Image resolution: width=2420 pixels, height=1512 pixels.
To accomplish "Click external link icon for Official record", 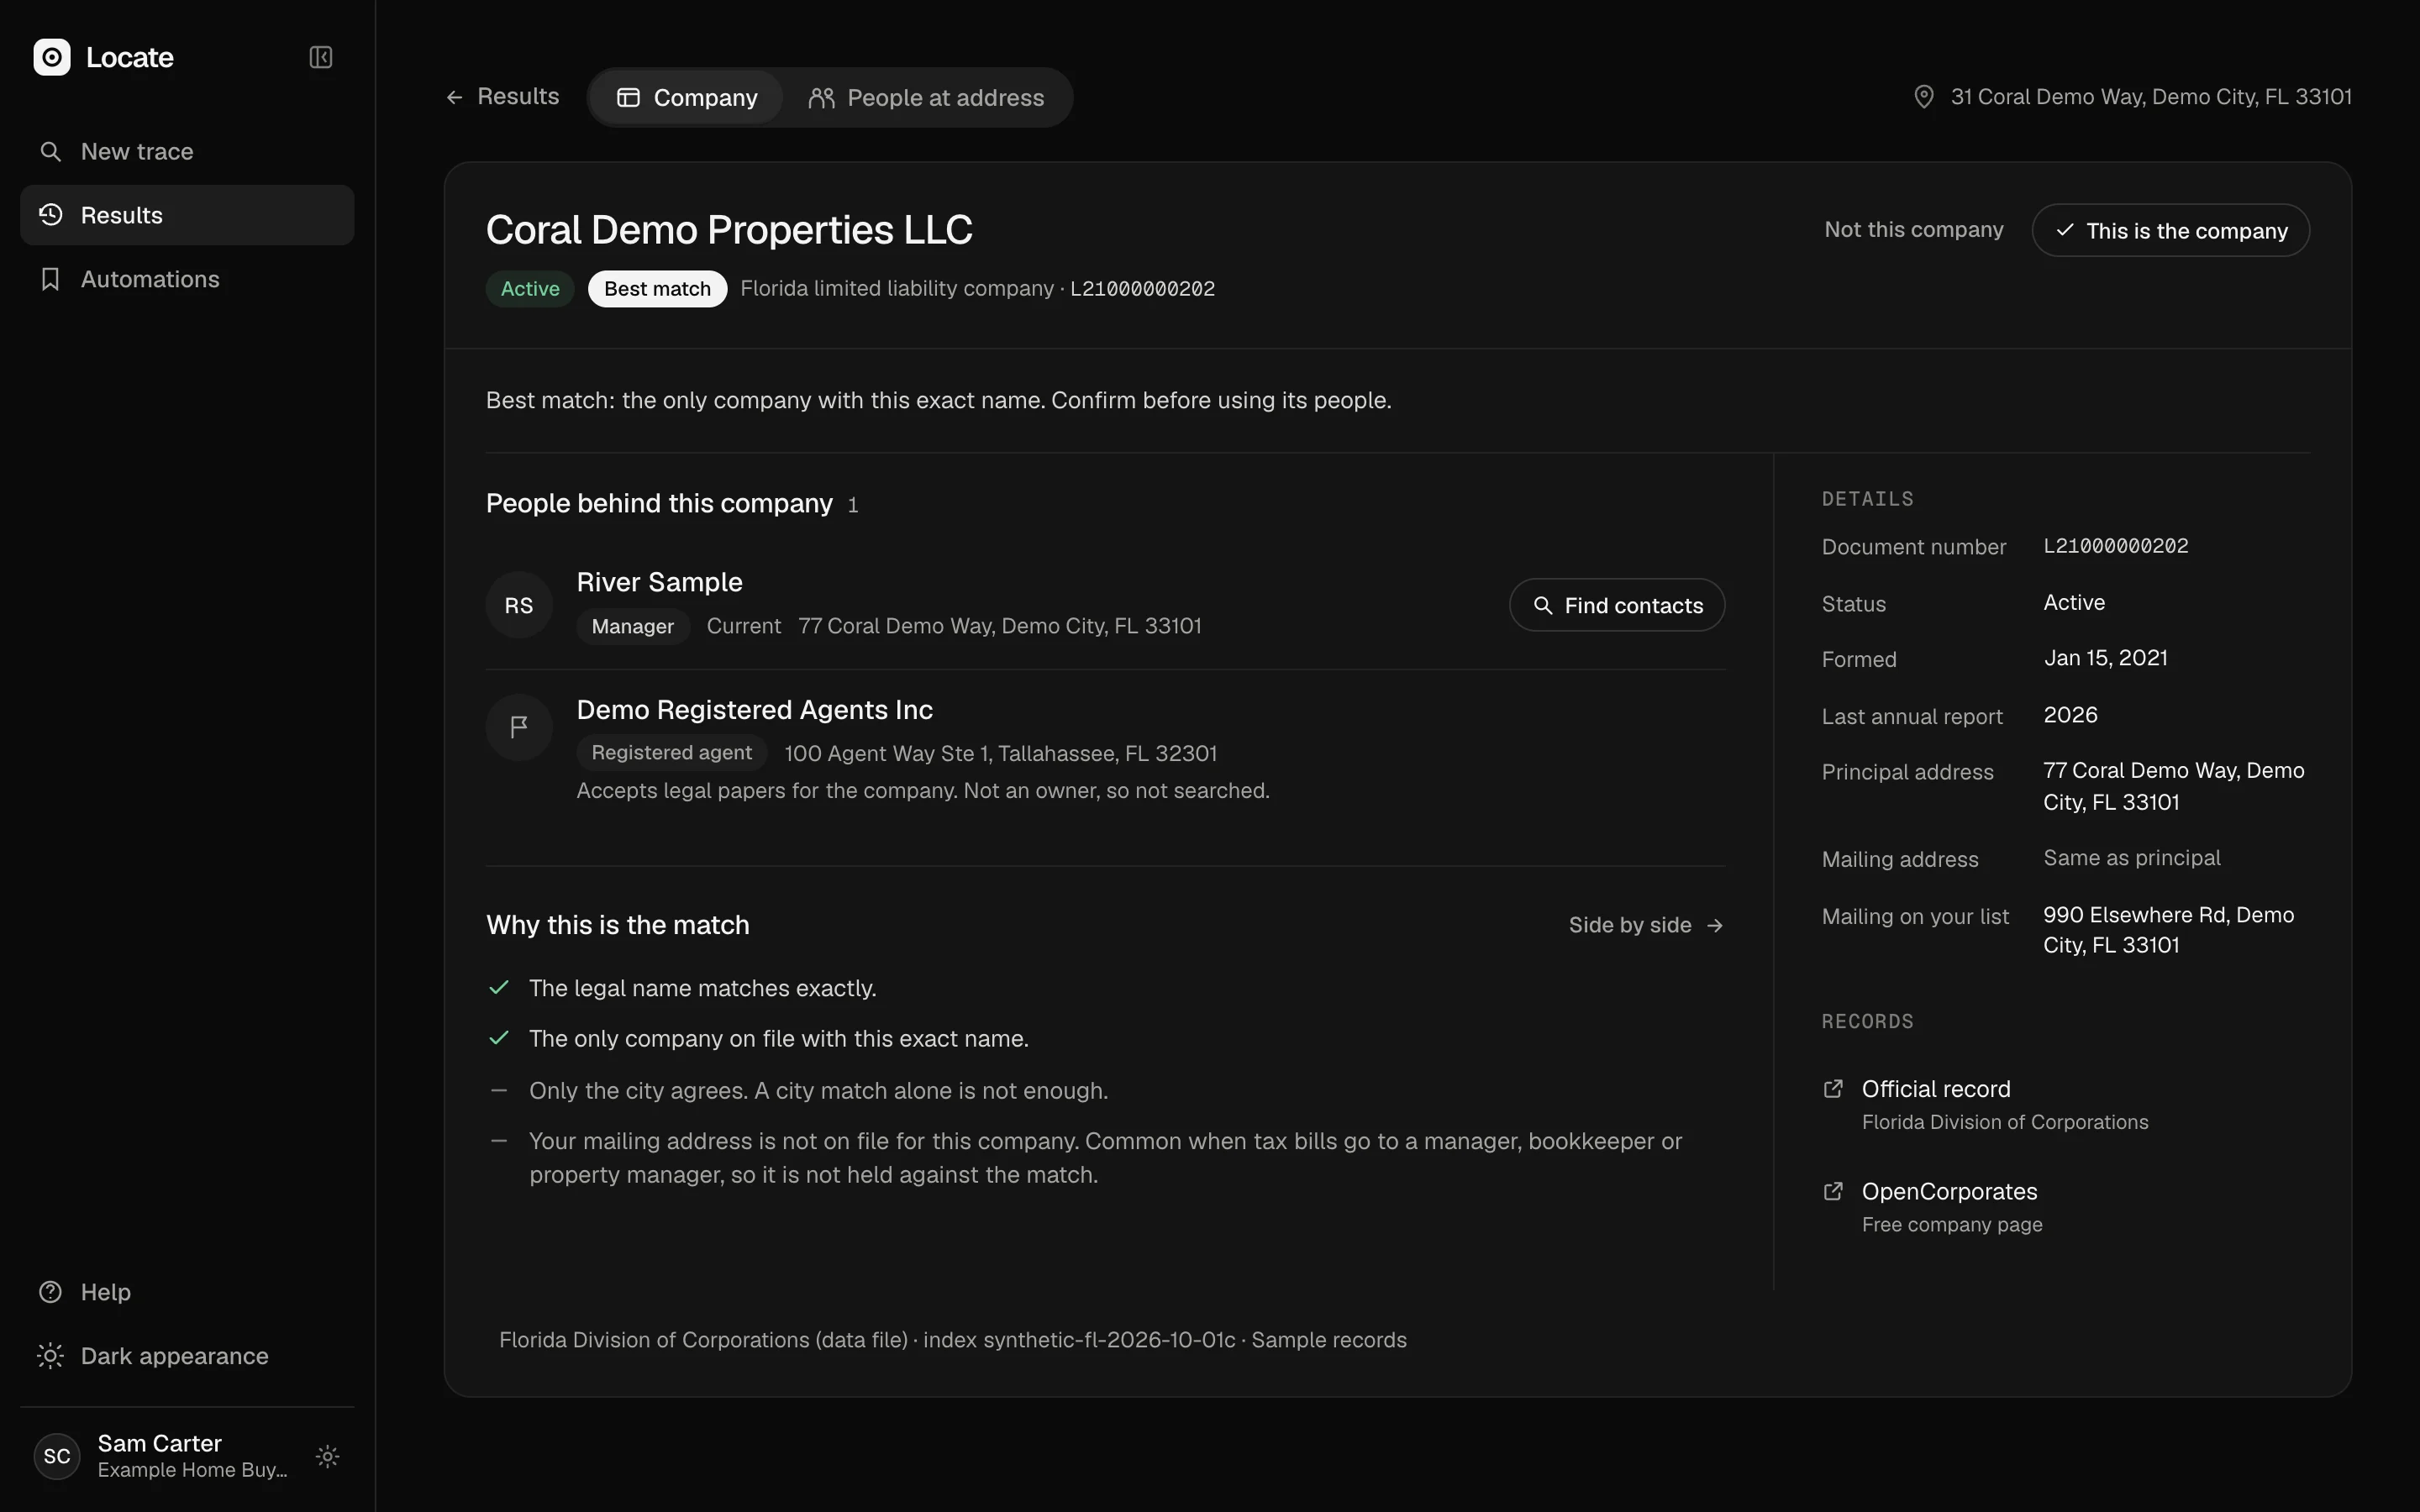I will point(1833,1089).
